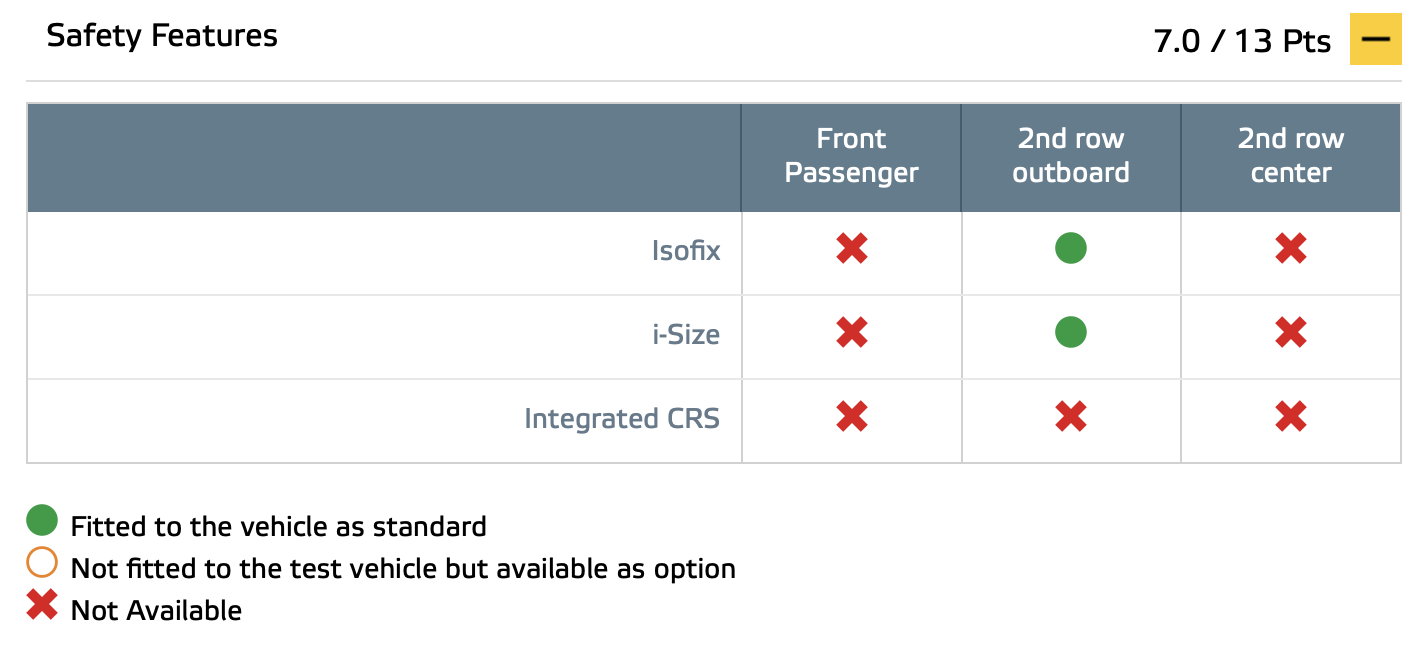
Task: Click the Isofix row label
Action: pos(686,250)
